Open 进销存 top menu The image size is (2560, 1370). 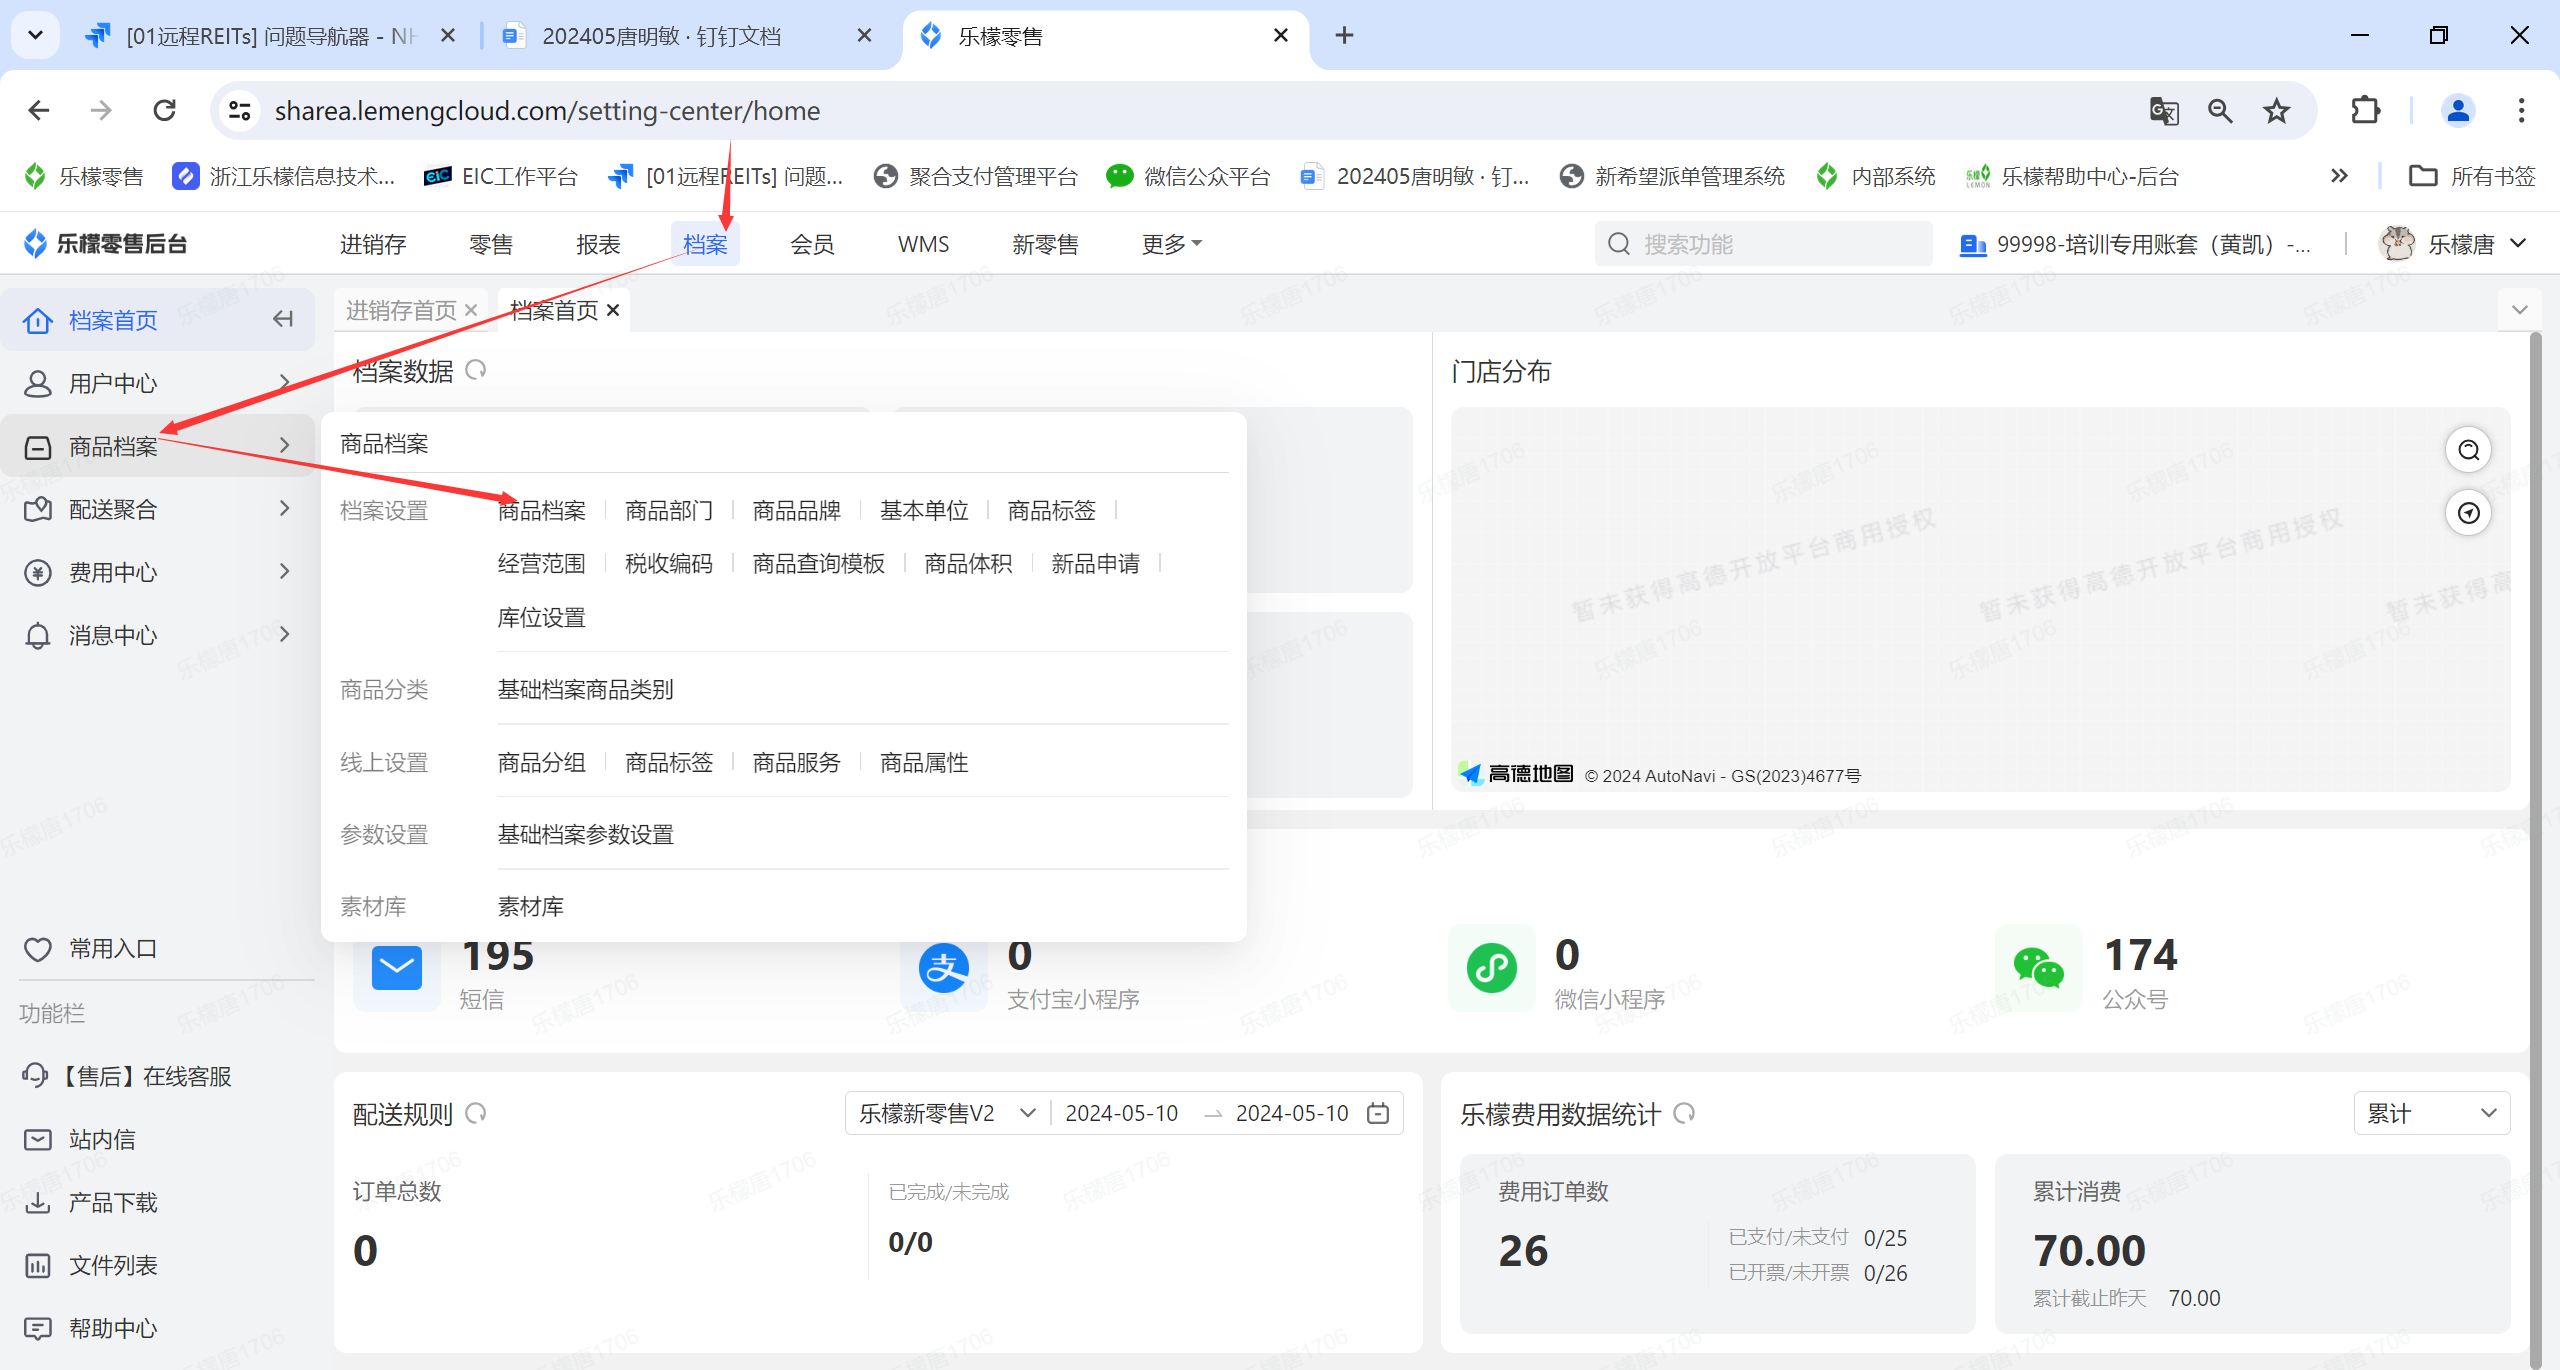point(373,244)
